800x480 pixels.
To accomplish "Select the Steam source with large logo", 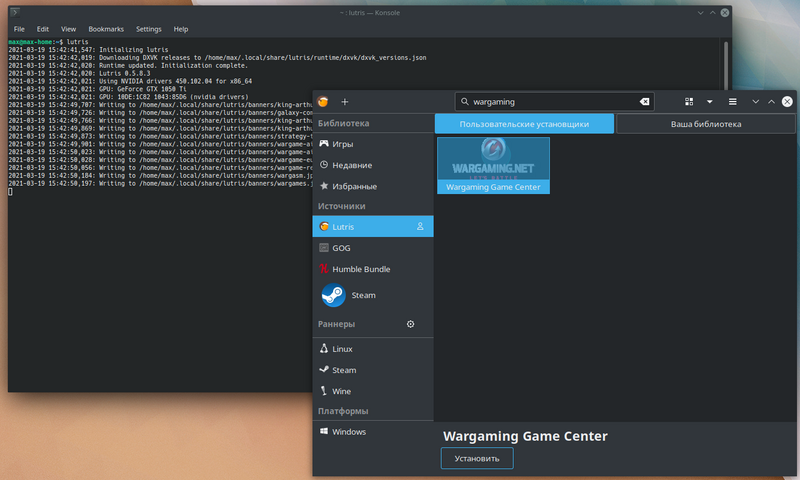I will (373, 295).
